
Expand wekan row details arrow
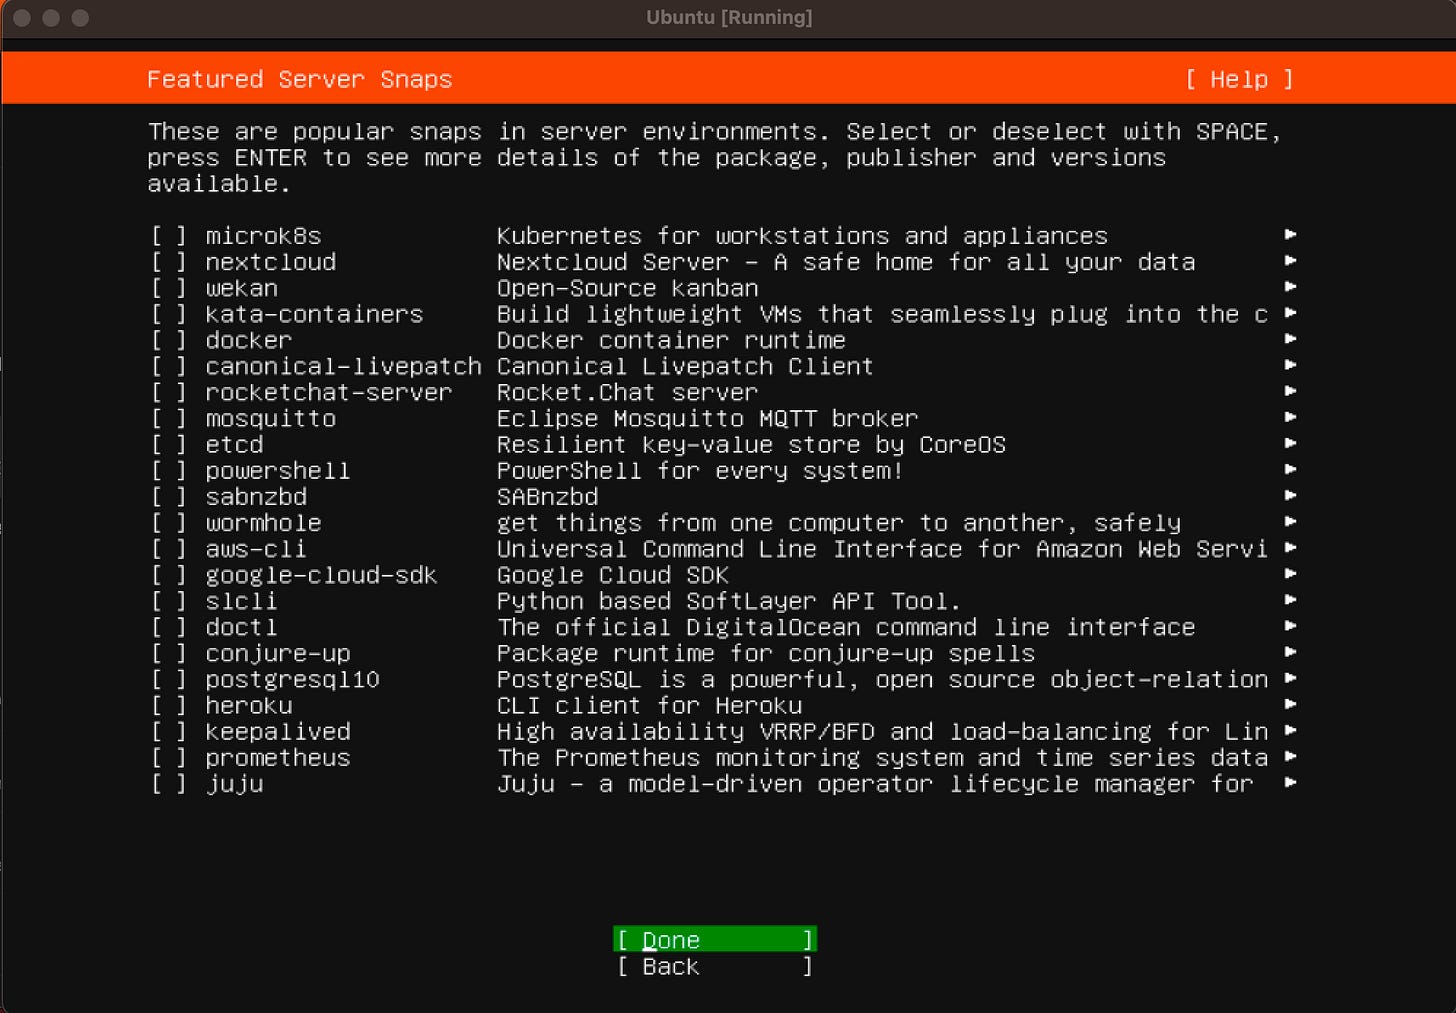click(x=1291, y=286)
